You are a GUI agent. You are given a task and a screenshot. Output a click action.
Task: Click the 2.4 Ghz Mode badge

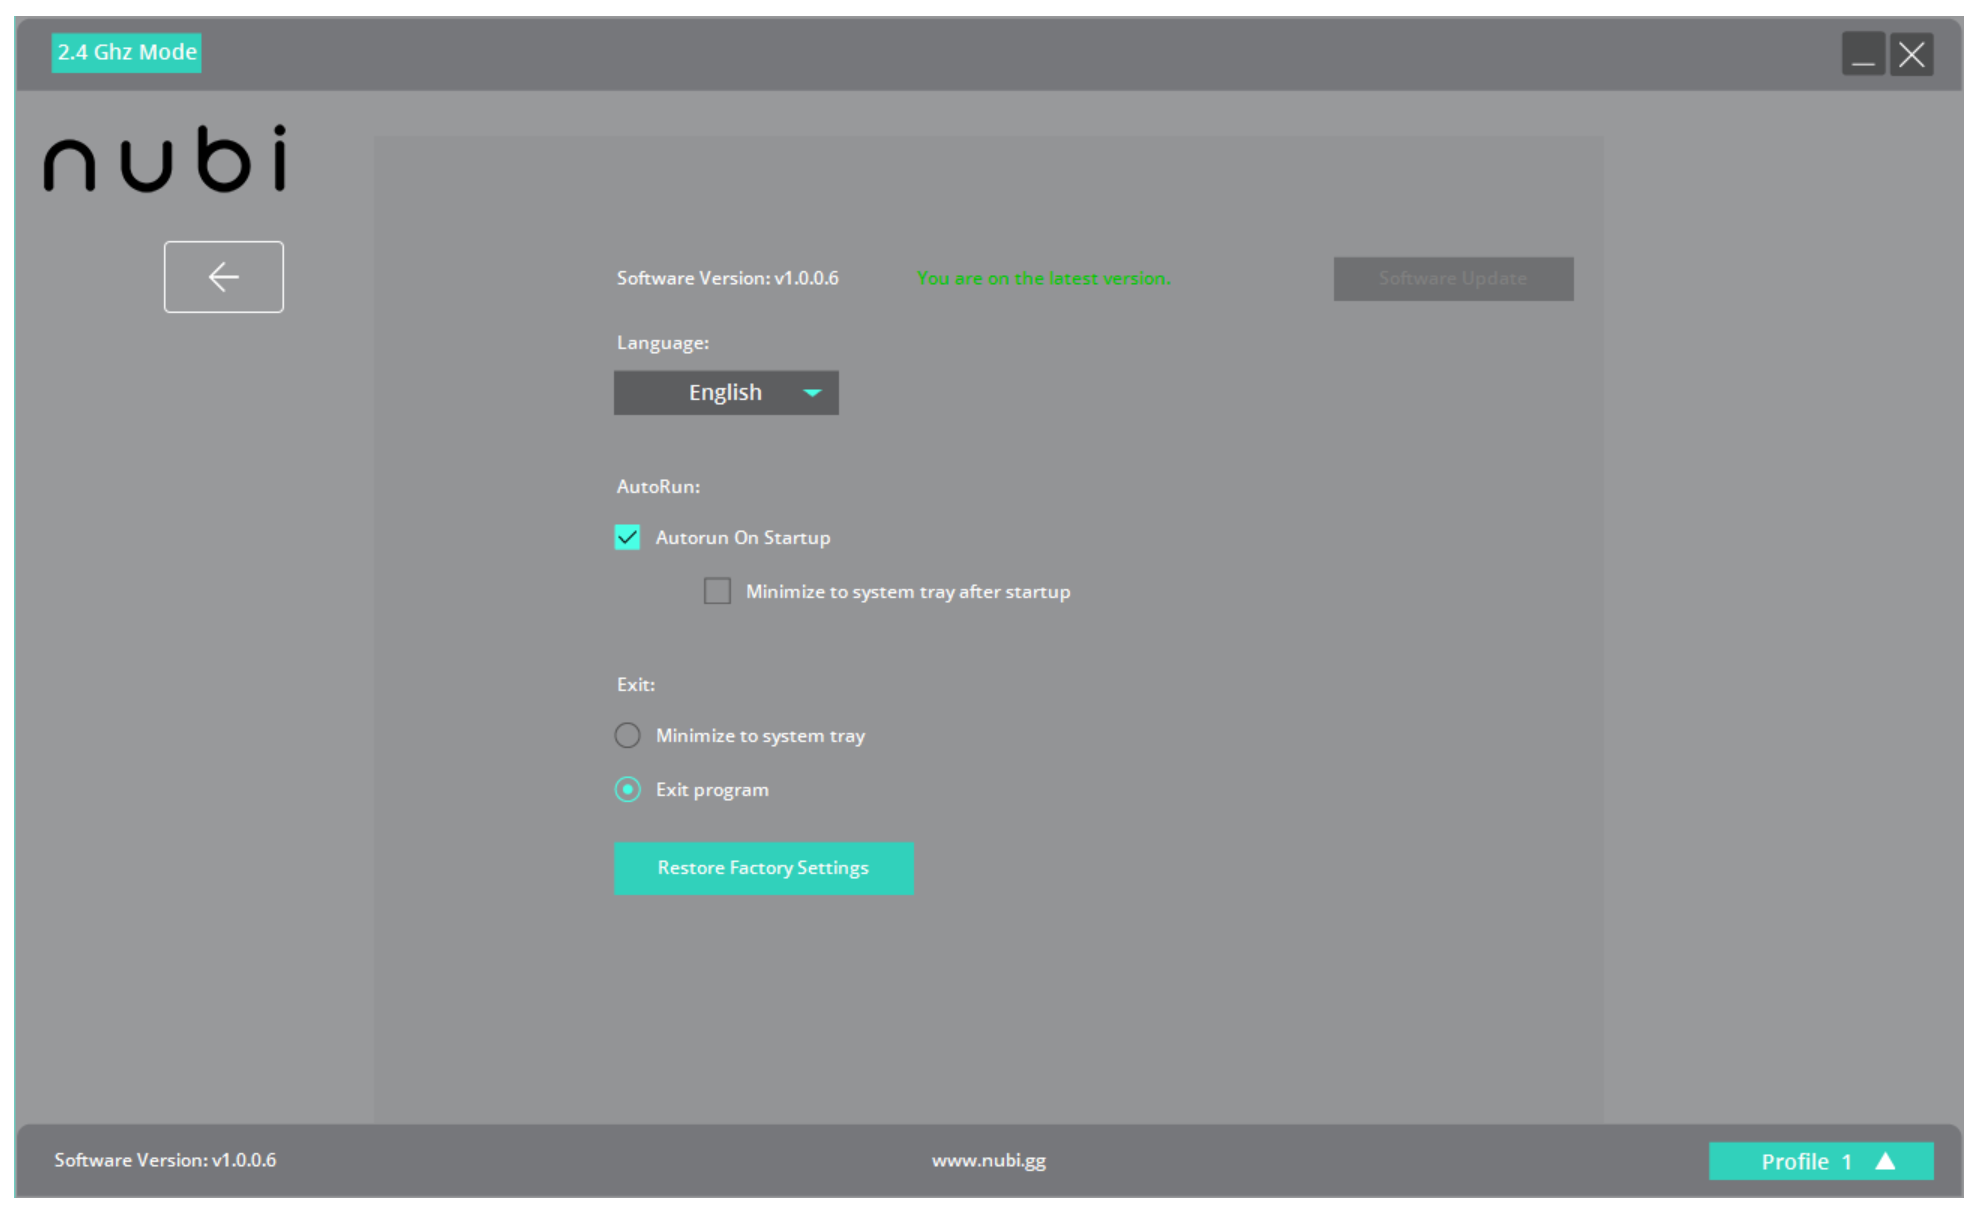click(126, 52)
